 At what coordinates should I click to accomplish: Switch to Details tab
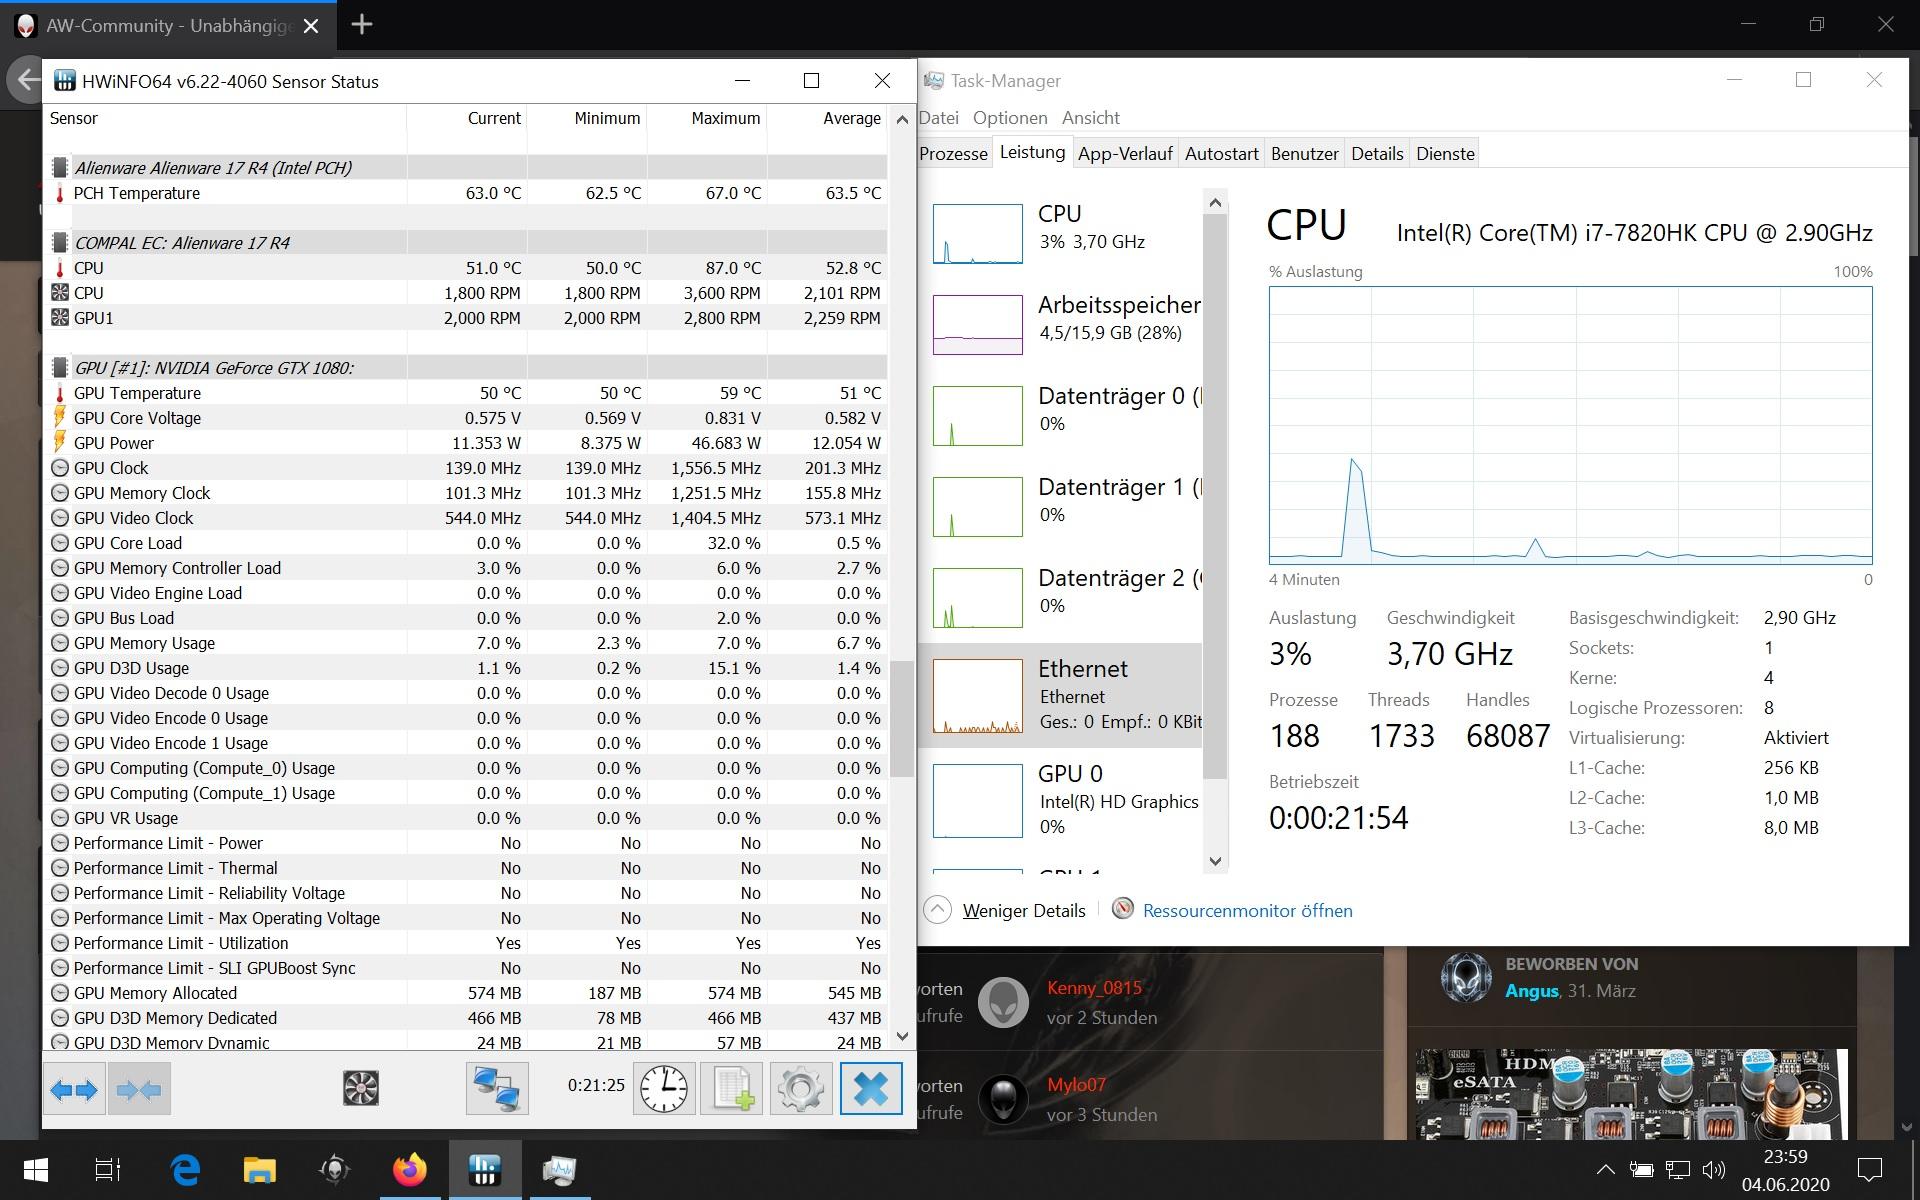click(1377, 154)
